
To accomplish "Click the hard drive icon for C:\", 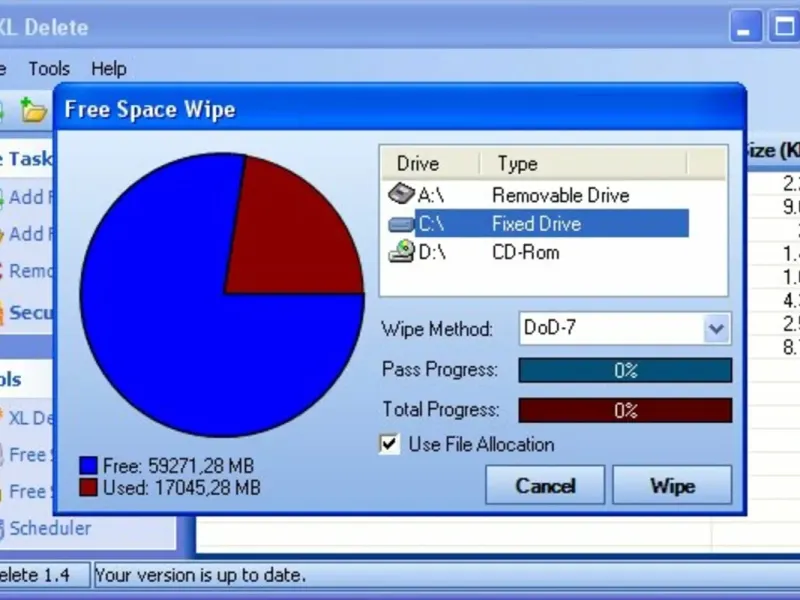I will coord(401,224).
